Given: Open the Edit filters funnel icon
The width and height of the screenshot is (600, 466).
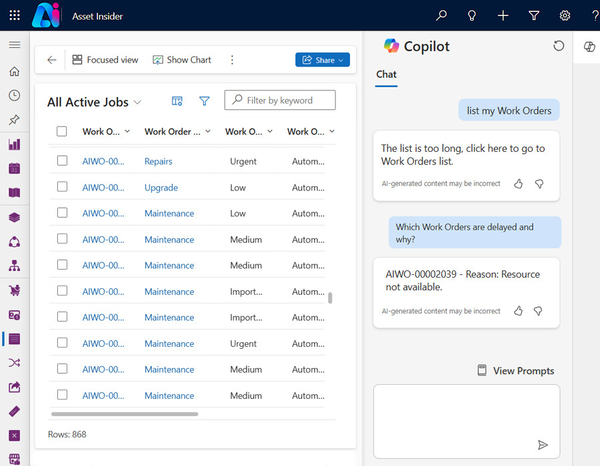Looking at the screenshot, I should click(204, 101).
